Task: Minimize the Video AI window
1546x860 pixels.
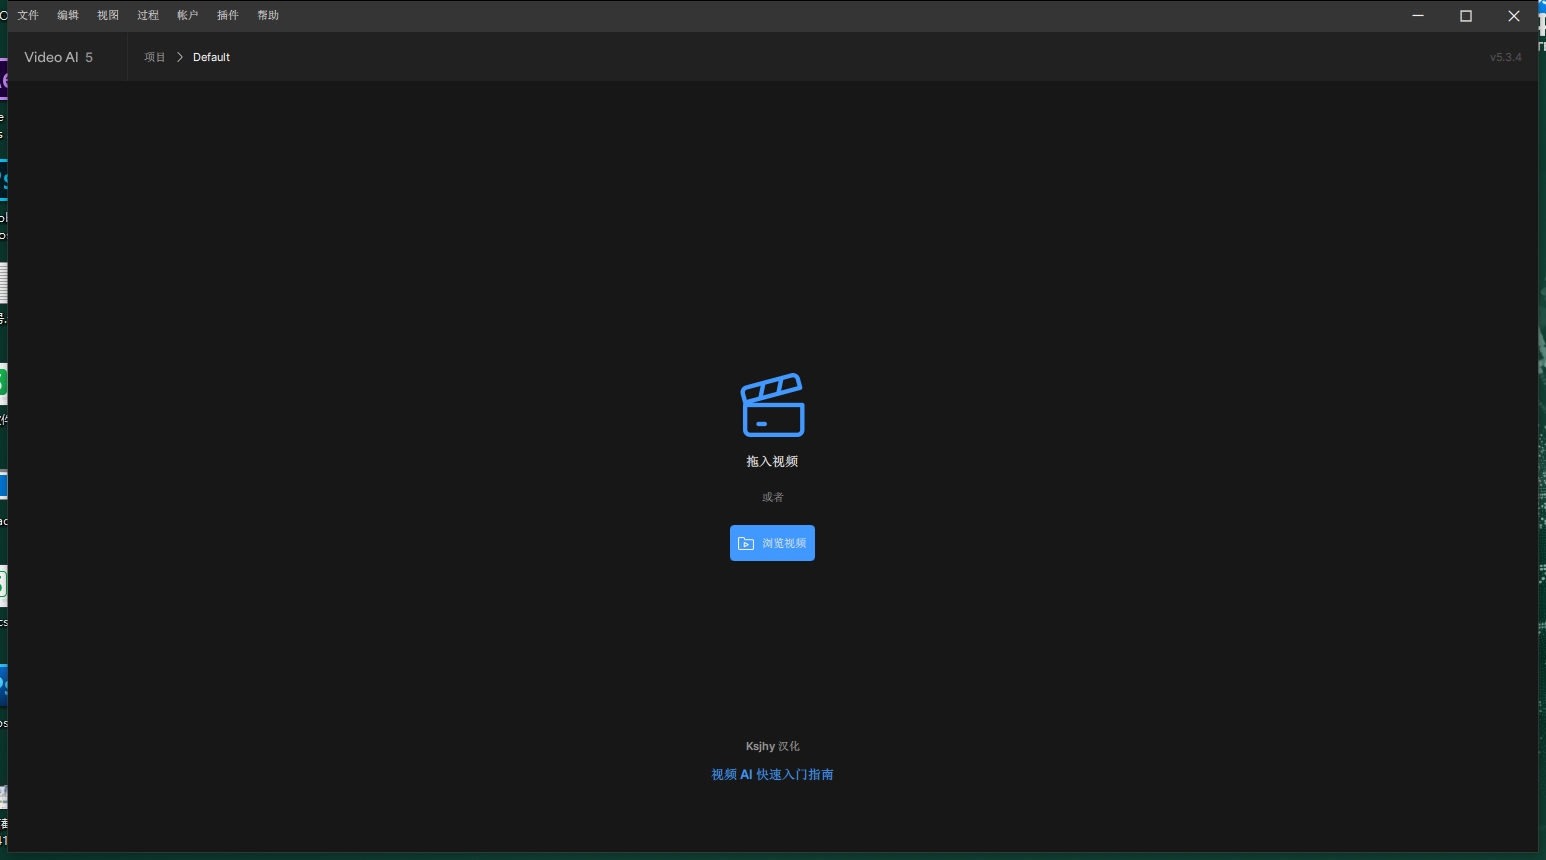Action: click(1417, 15)
